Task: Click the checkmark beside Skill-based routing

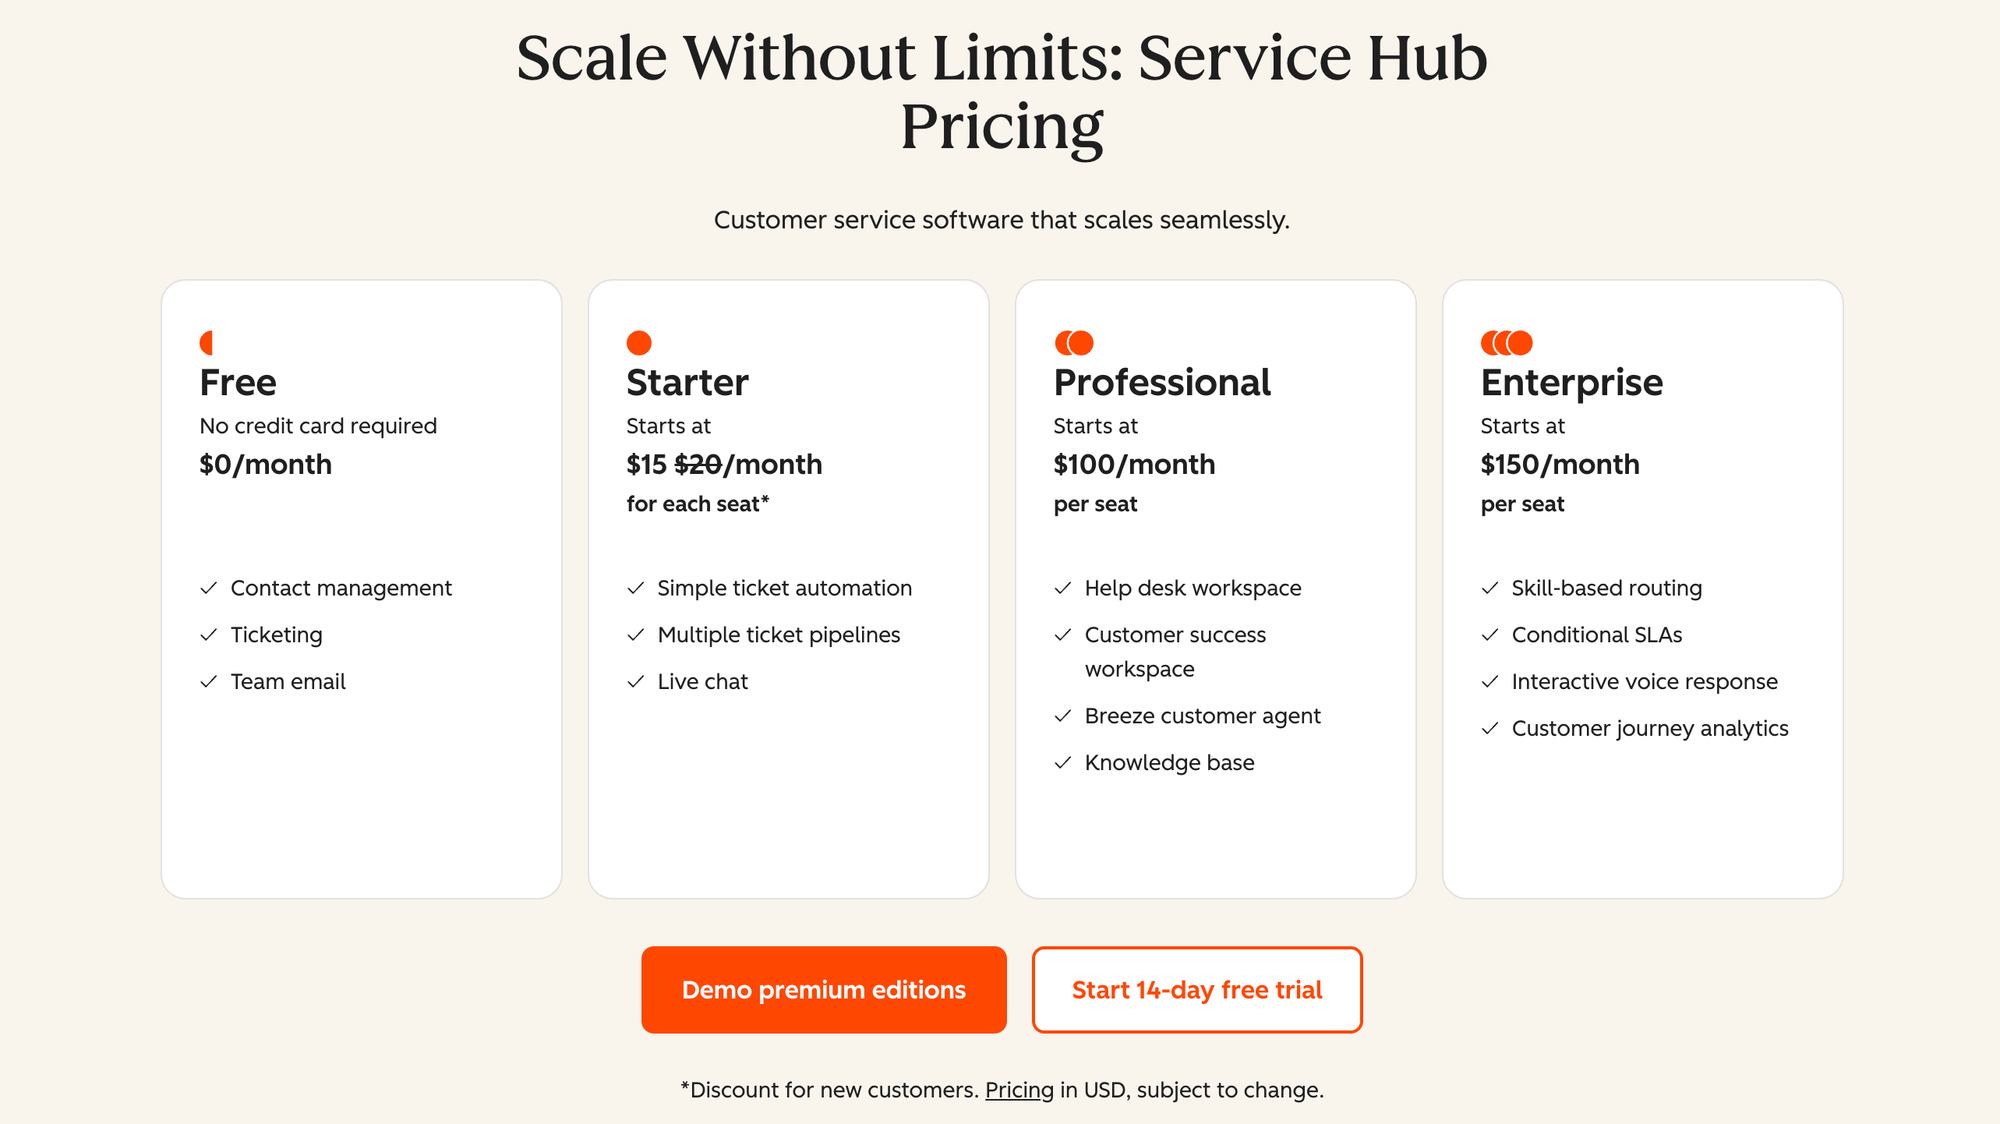Action: (x=1490, y=588)
